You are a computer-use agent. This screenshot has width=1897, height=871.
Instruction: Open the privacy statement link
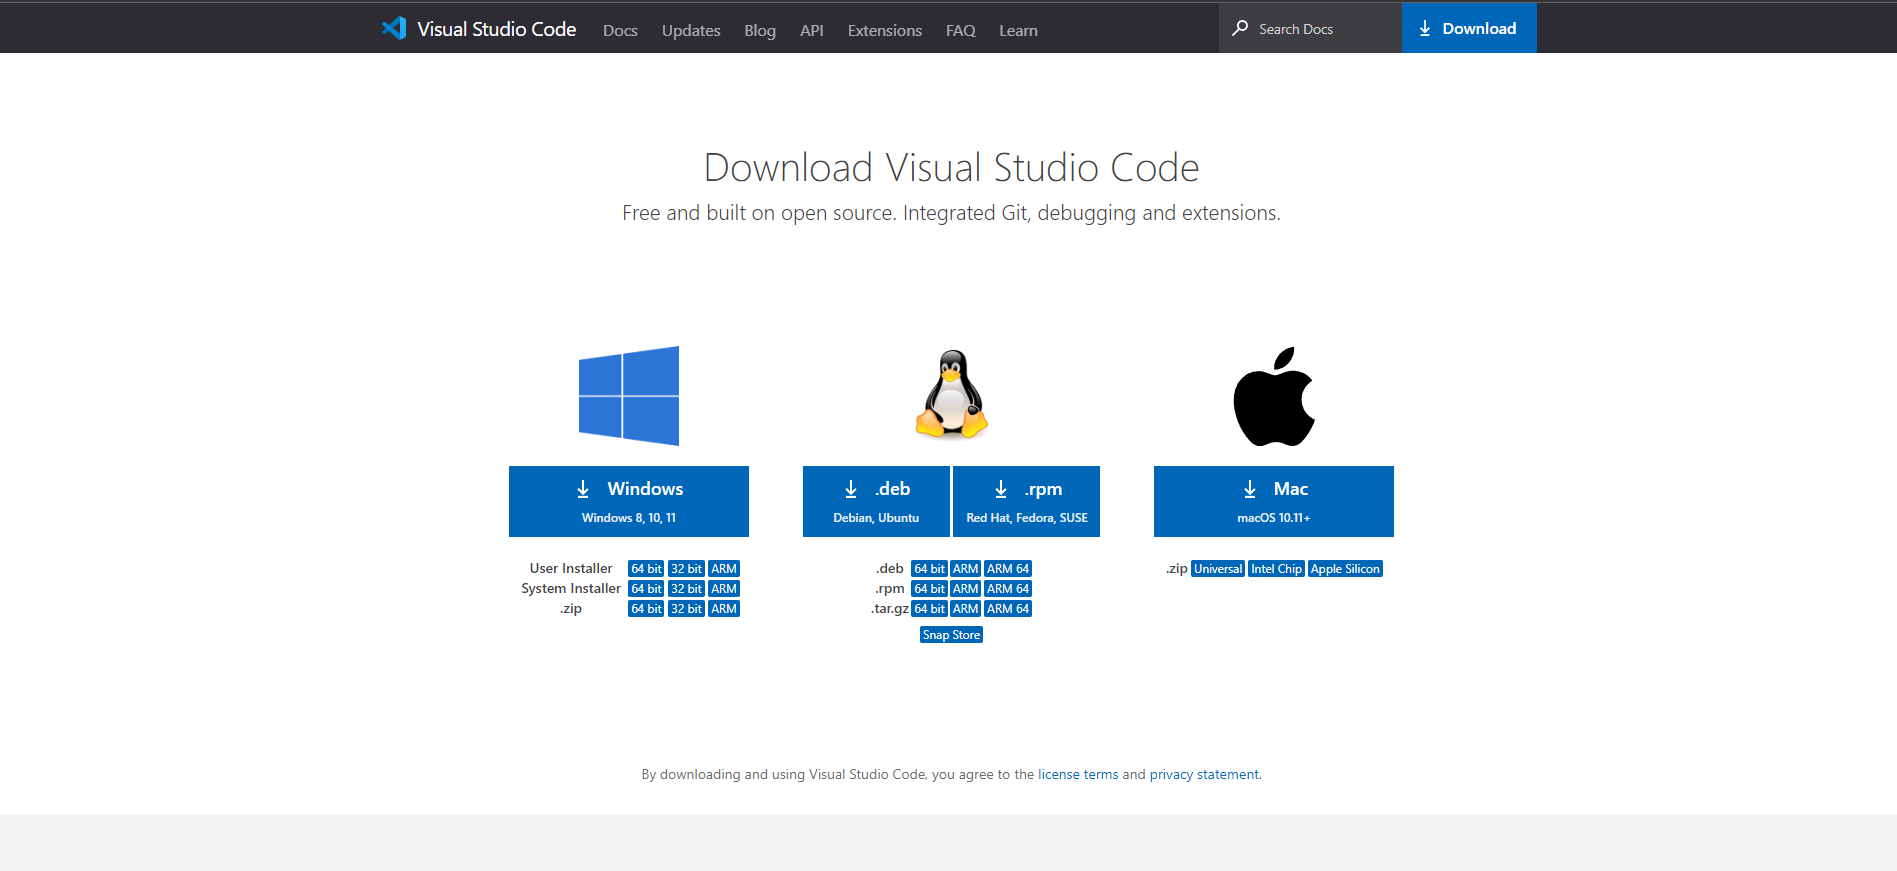coord(1204,774)
